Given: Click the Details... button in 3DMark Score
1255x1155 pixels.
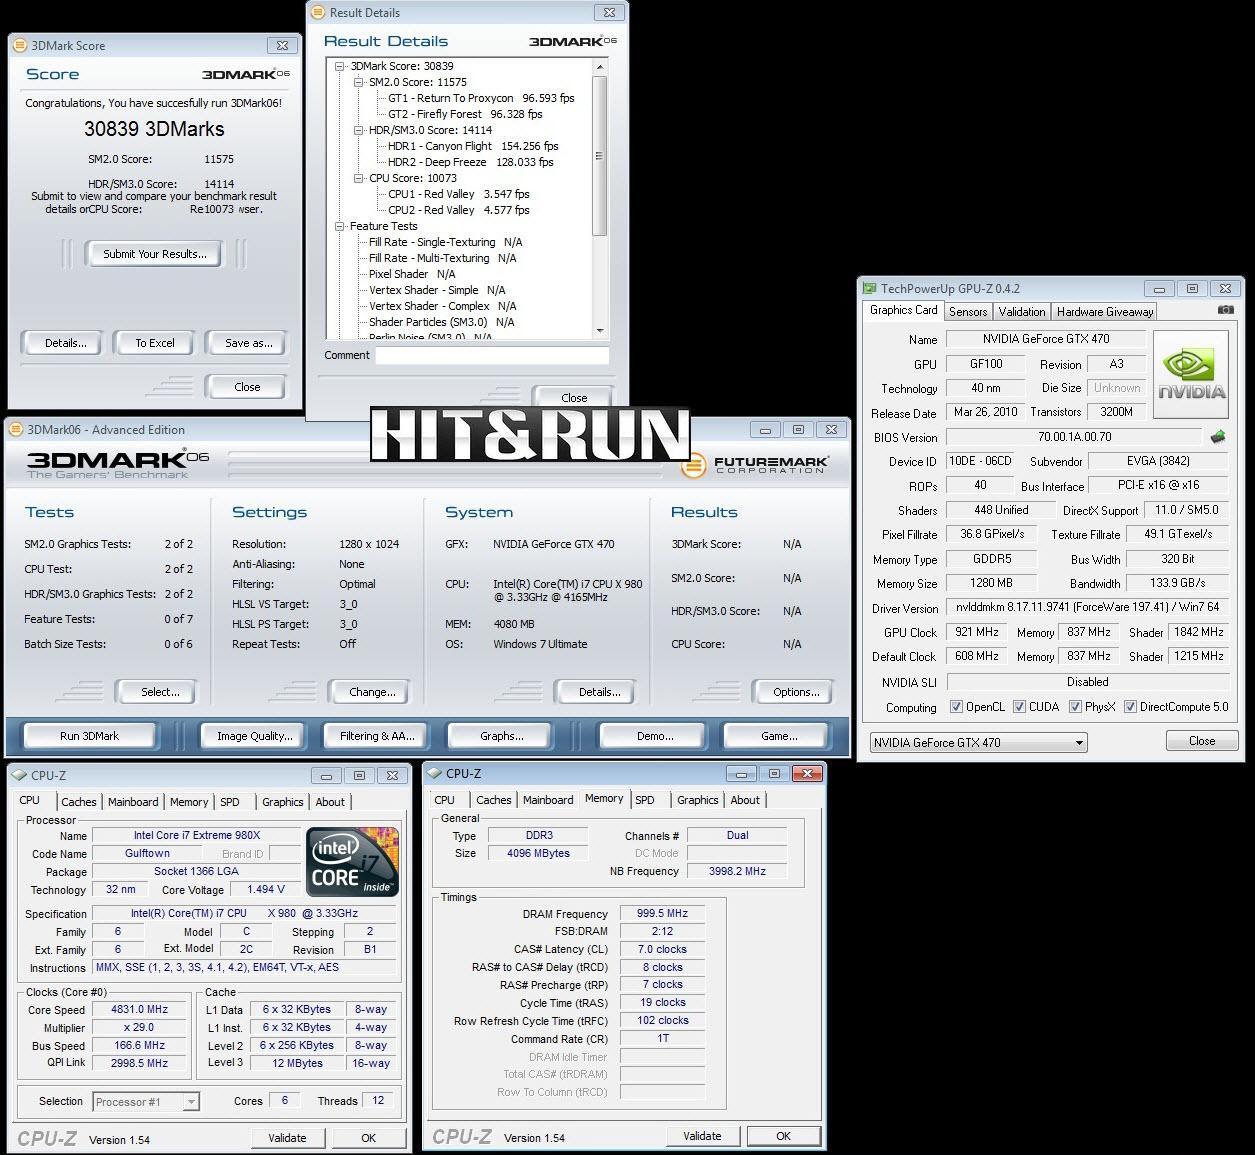Looking at the screenshot, I should (x=66, y=343).
